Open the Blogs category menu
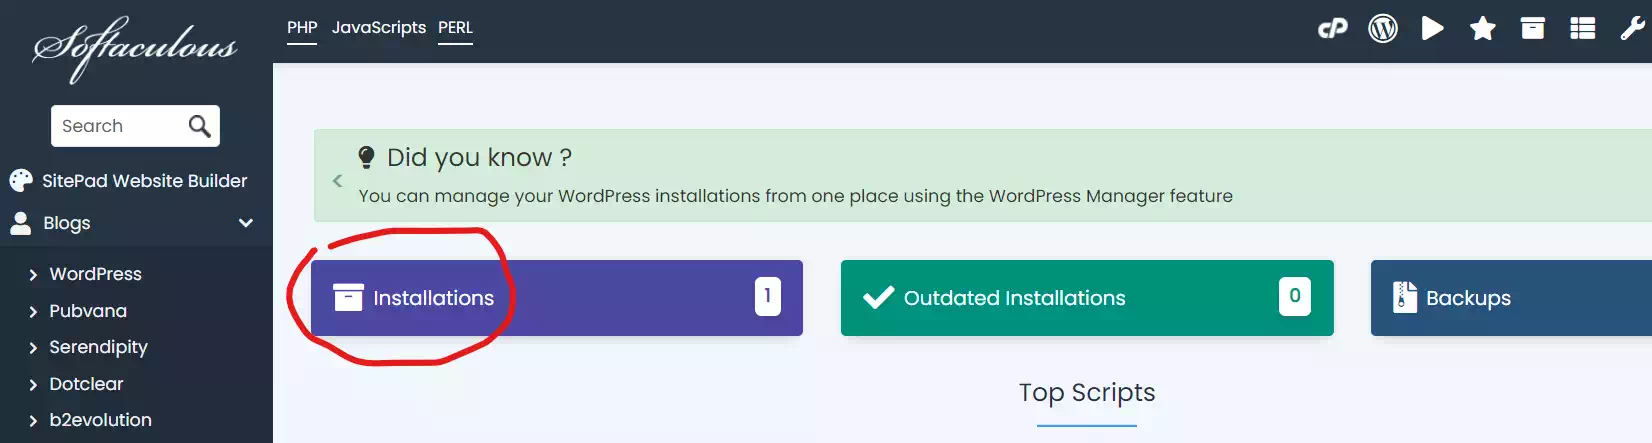The image size is (1652, 443). (x=136, y=223)
